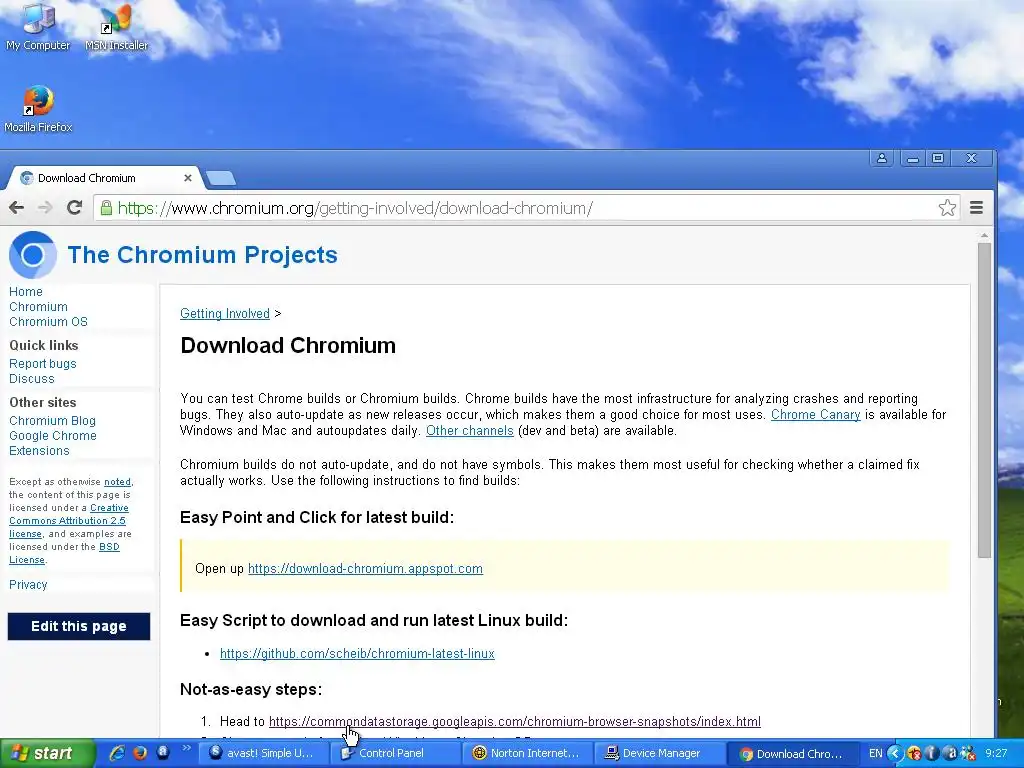The height and width of the screenshot is (768, 1024).
Task: Switch to avast! Simple U... taskbar window
Action: point(264,753)
